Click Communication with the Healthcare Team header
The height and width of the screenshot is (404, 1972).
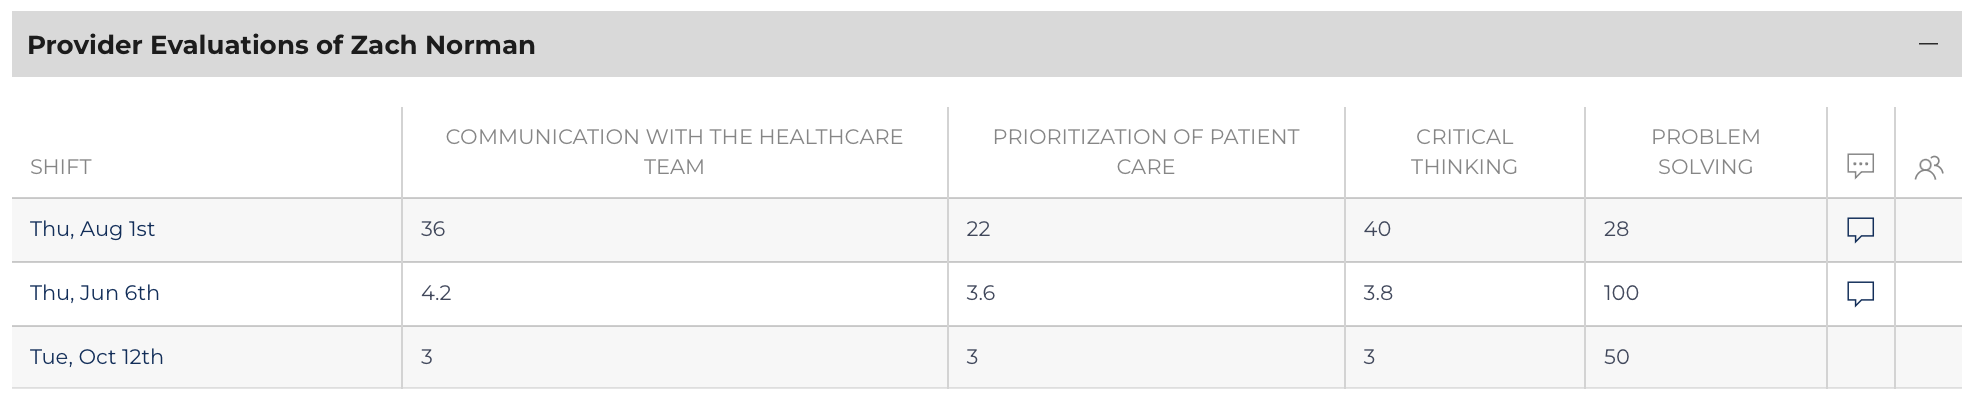click(674, 152)
